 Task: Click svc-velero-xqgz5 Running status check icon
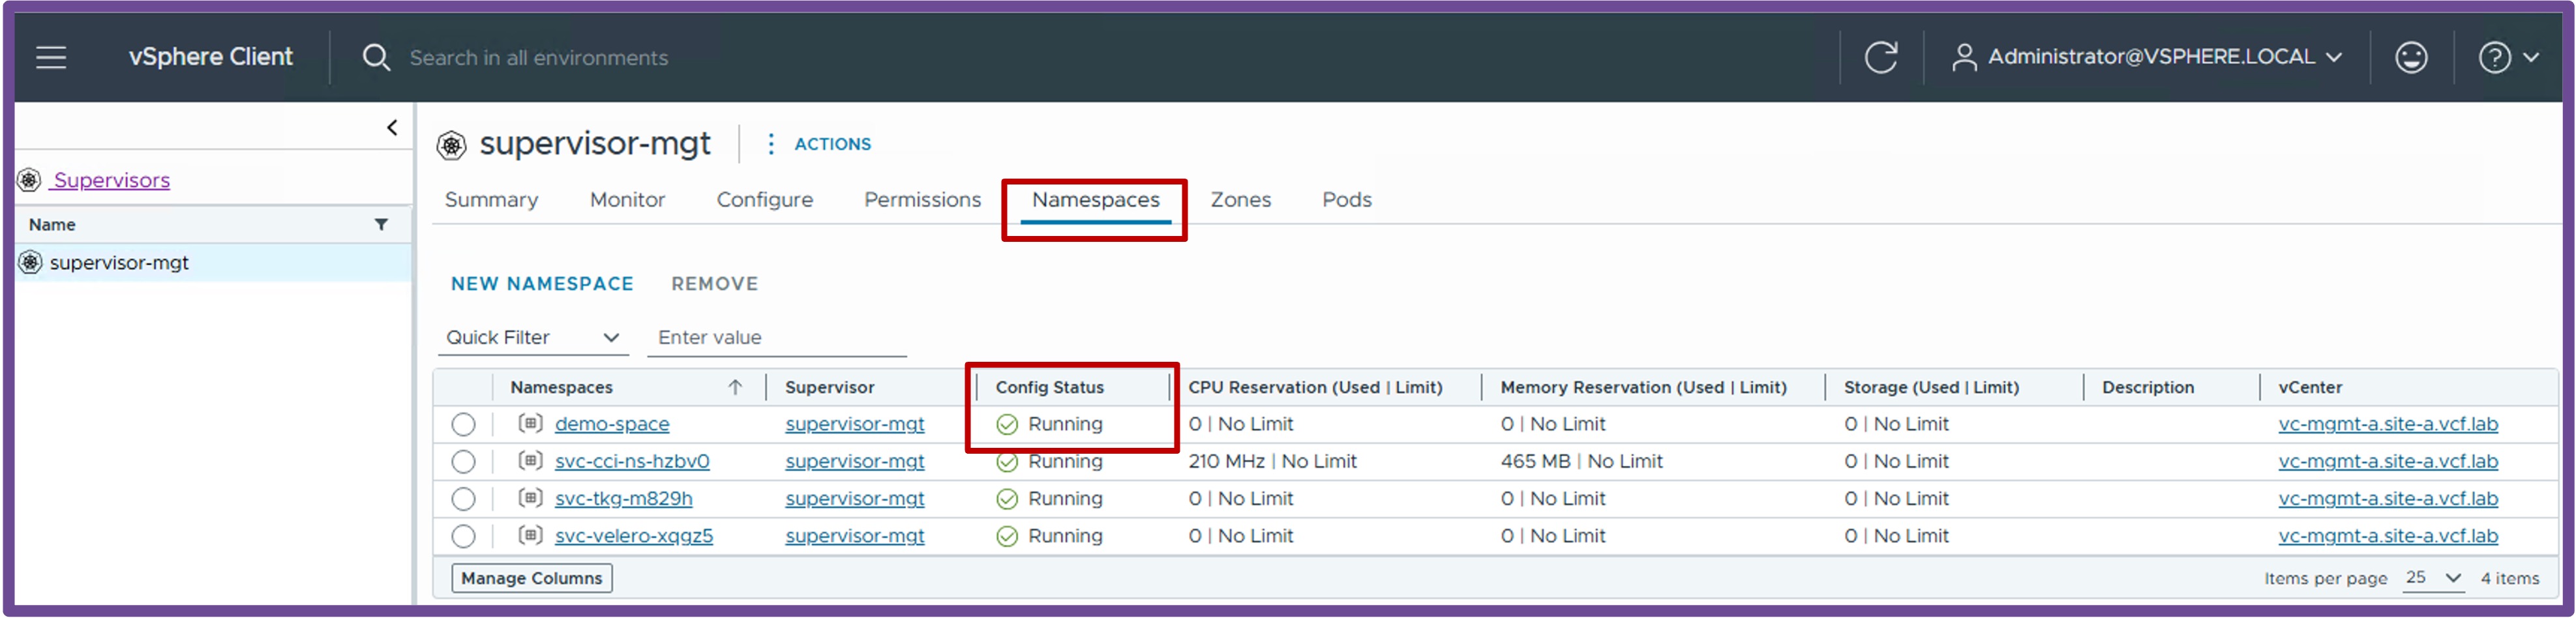(x=1007, y=537)
